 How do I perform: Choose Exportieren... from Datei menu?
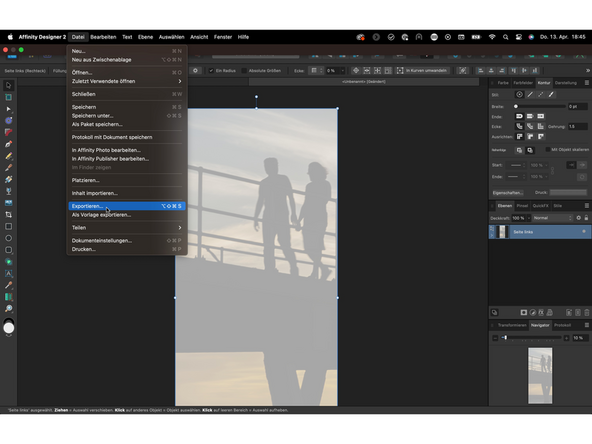tap(127, 206)
